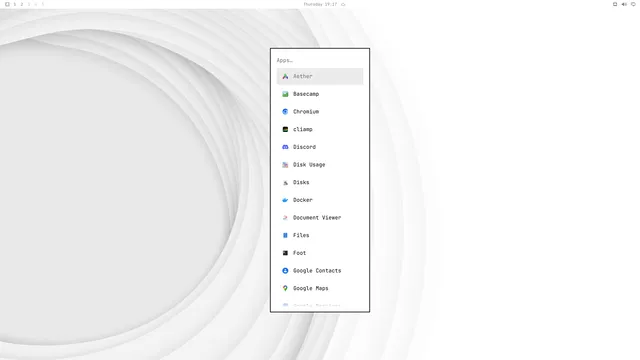The image size is (640, 360).
Task: Open the Google Contacts icon
Action: (x=285, y=271)
